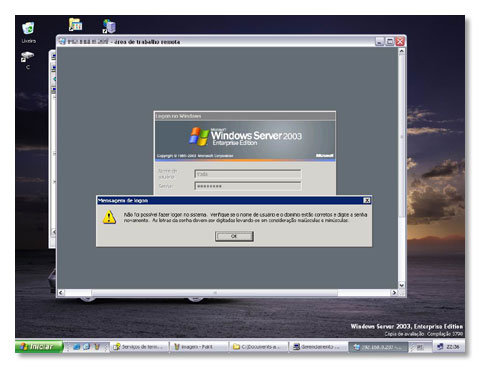This screenshot has width=480, height=368.
Task: Switch to the Serviços de terminal taskbar item
Action: pos(139,347)
